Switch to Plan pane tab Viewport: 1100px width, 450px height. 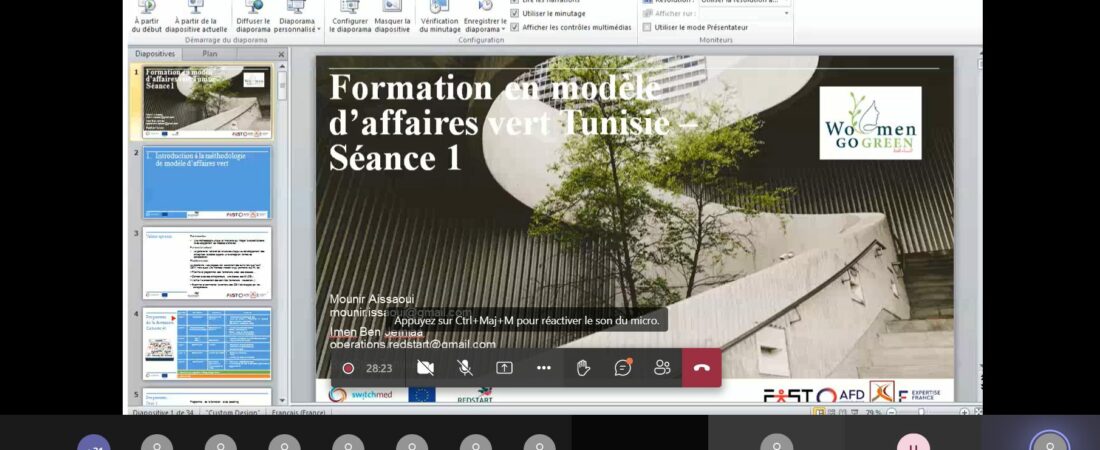[x=210, y=53]
